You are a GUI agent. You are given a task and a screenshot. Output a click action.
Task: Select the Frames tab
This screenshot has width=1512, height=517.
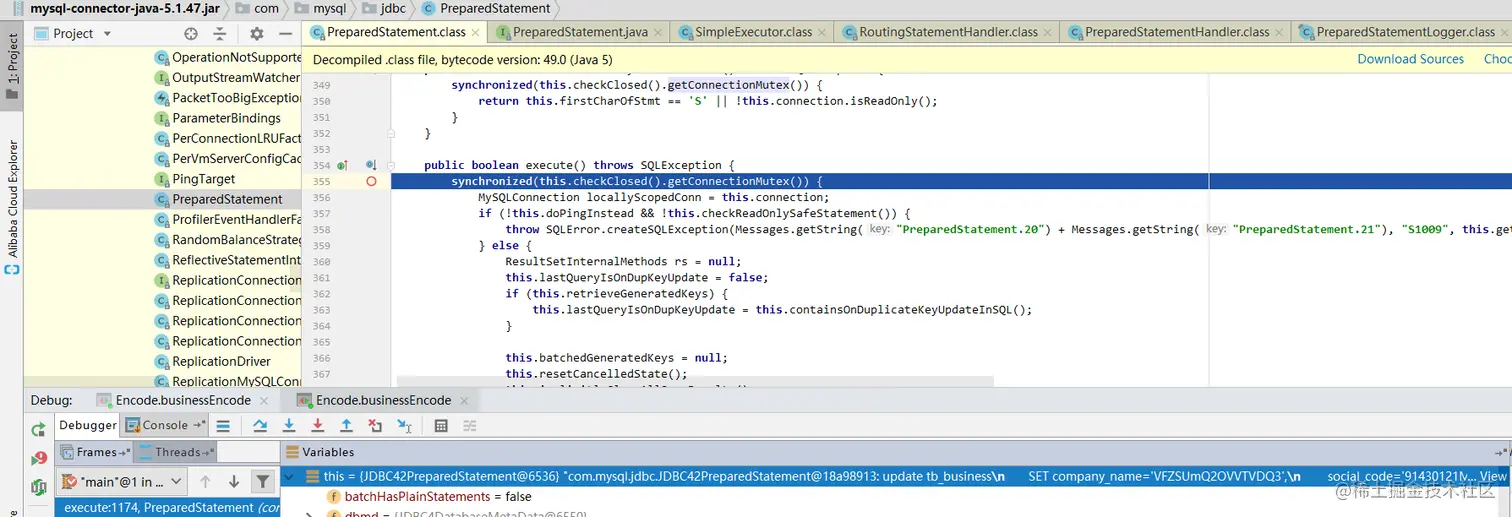96,452
